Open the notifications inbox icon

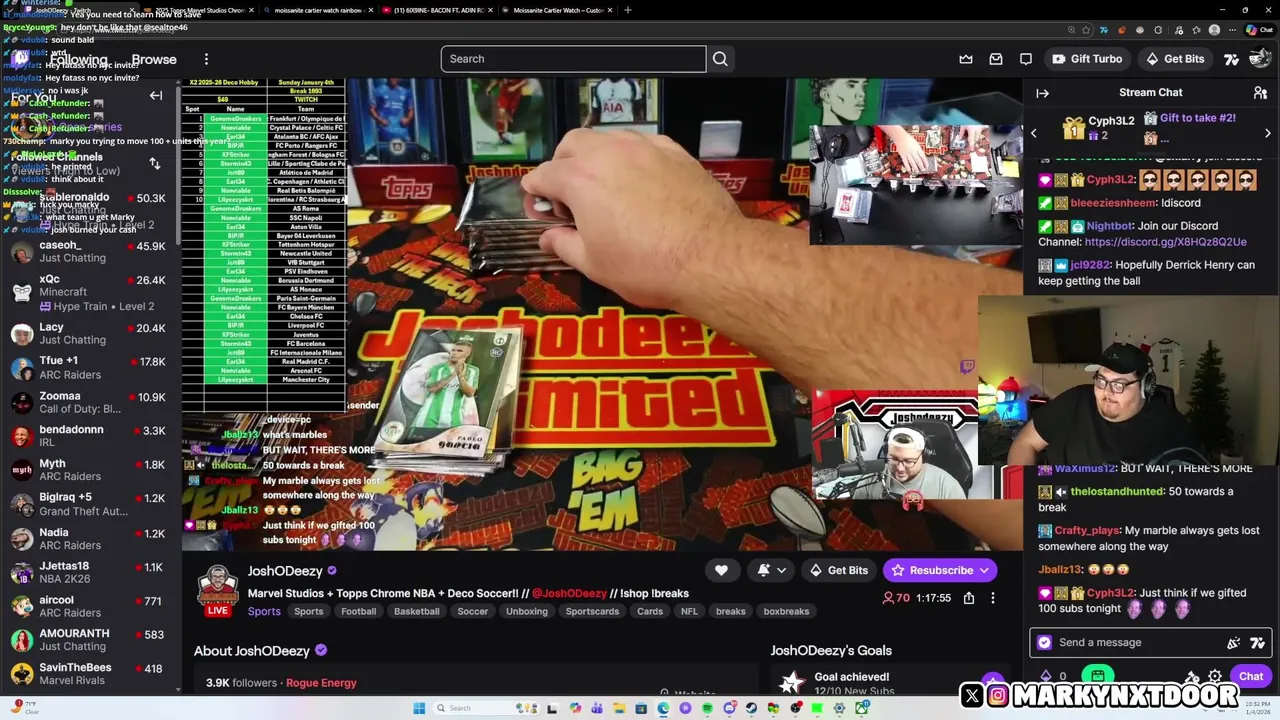(996, 59)
